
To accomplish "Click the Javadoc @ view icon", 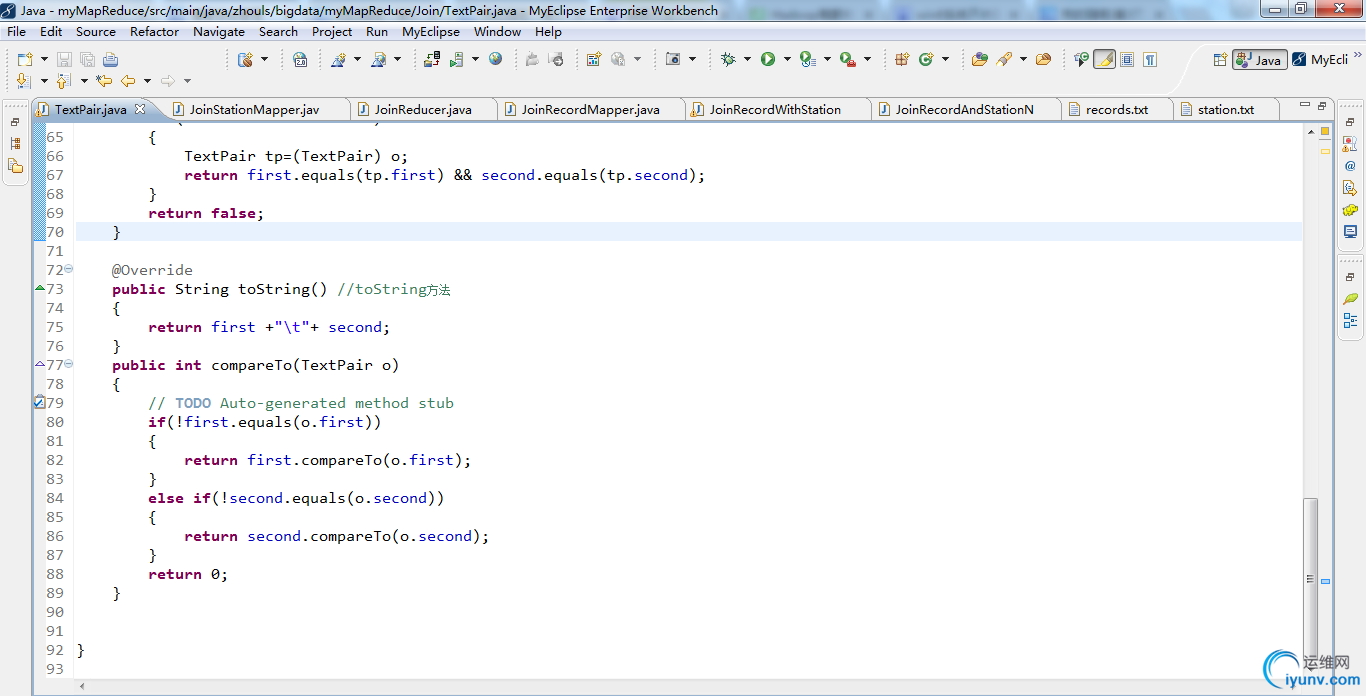I will [1350, 166].
